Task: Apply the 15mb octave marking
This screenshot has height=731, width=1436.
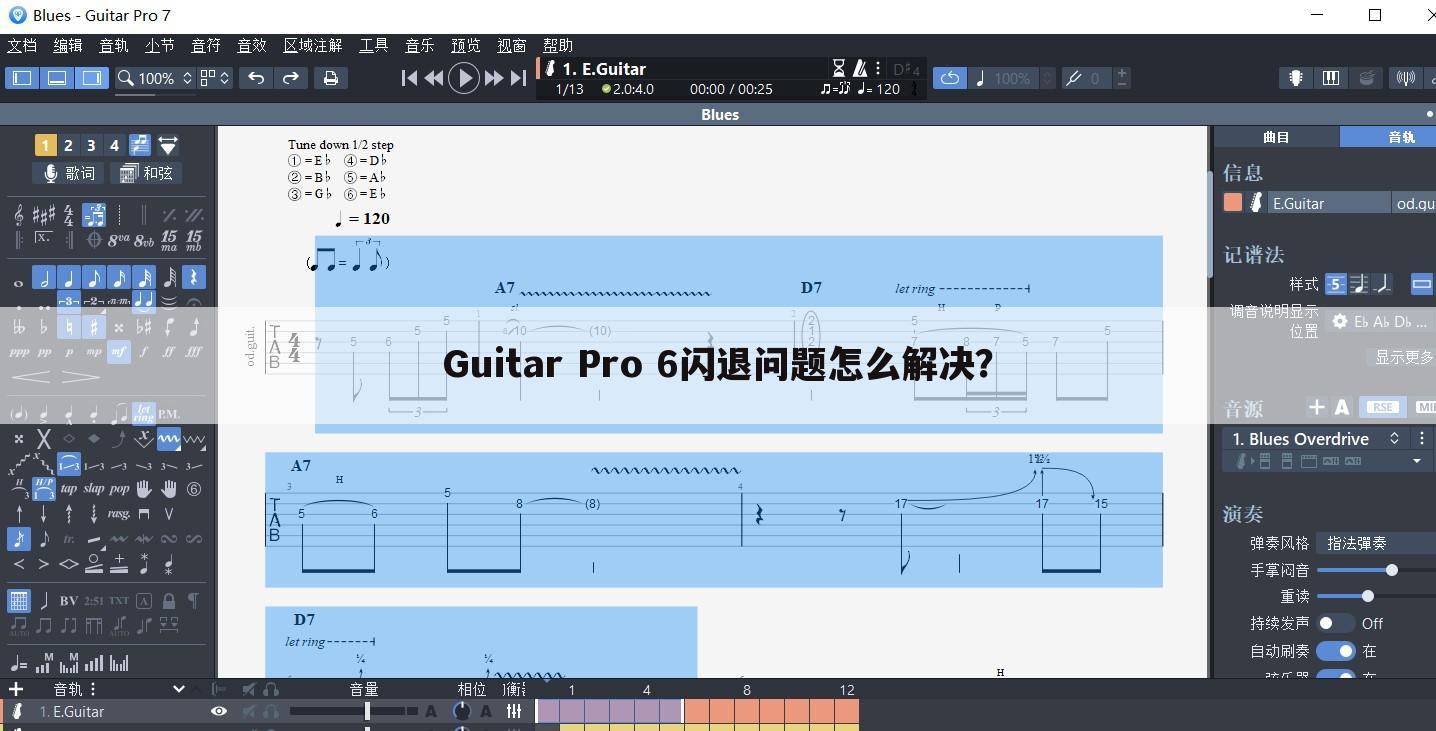Action: click(193, 240)
